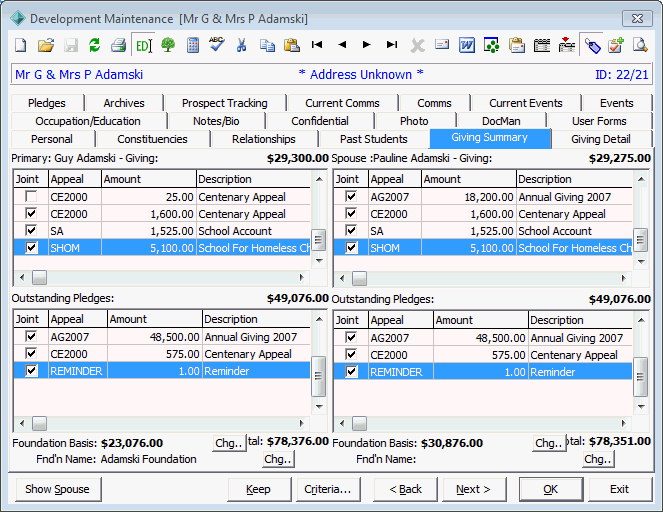Toggle the ED edit mode icon
The image size is (663, 512).
tap(143, 45)
